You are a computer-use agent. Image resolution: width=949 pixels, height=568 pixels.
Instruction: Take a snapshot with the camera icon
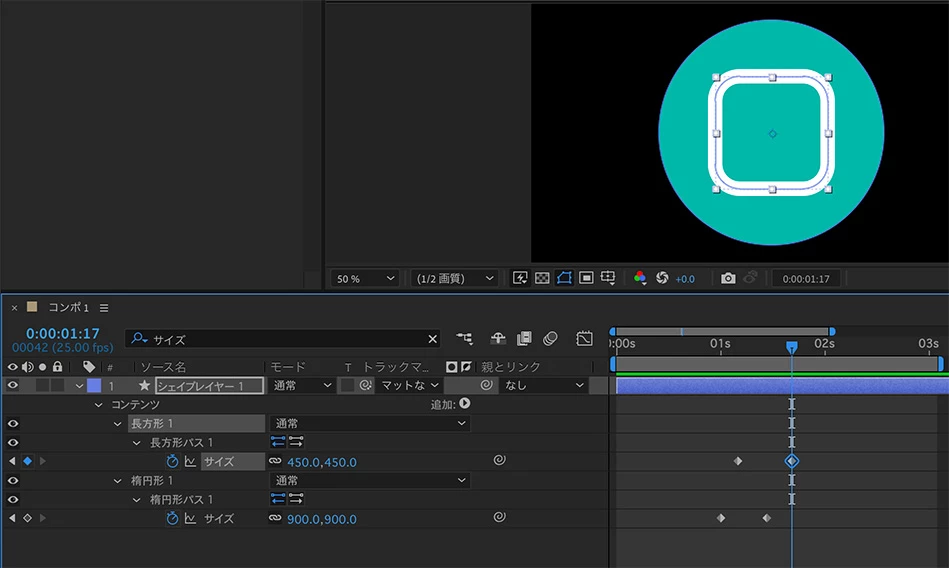(728, 278)
